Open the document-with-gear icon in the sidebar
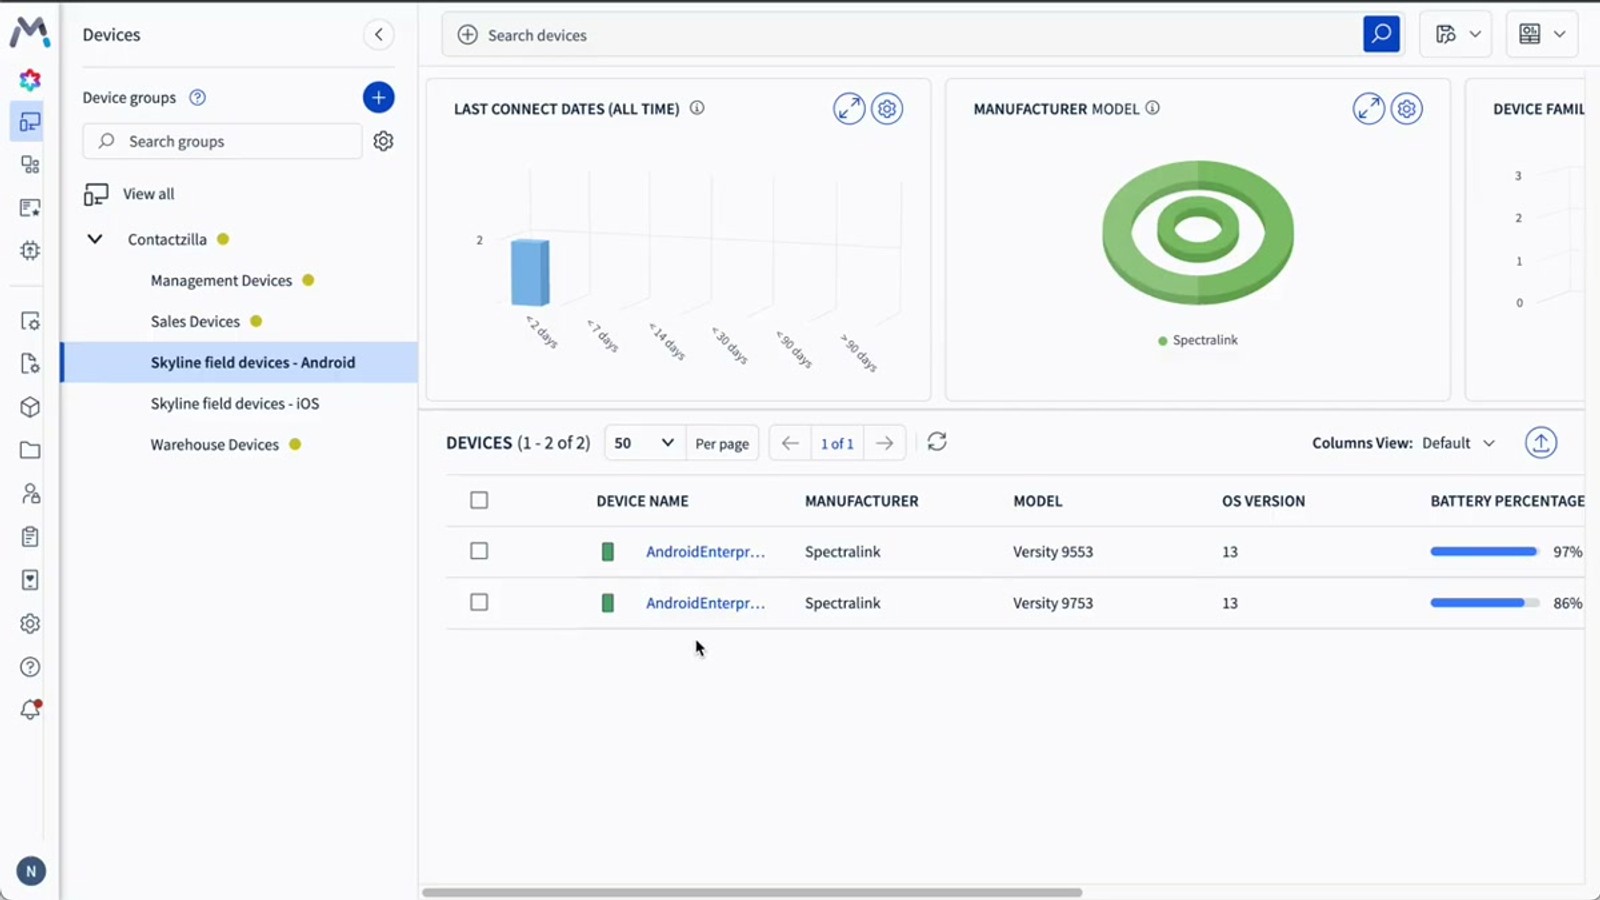 pos(30,364)
